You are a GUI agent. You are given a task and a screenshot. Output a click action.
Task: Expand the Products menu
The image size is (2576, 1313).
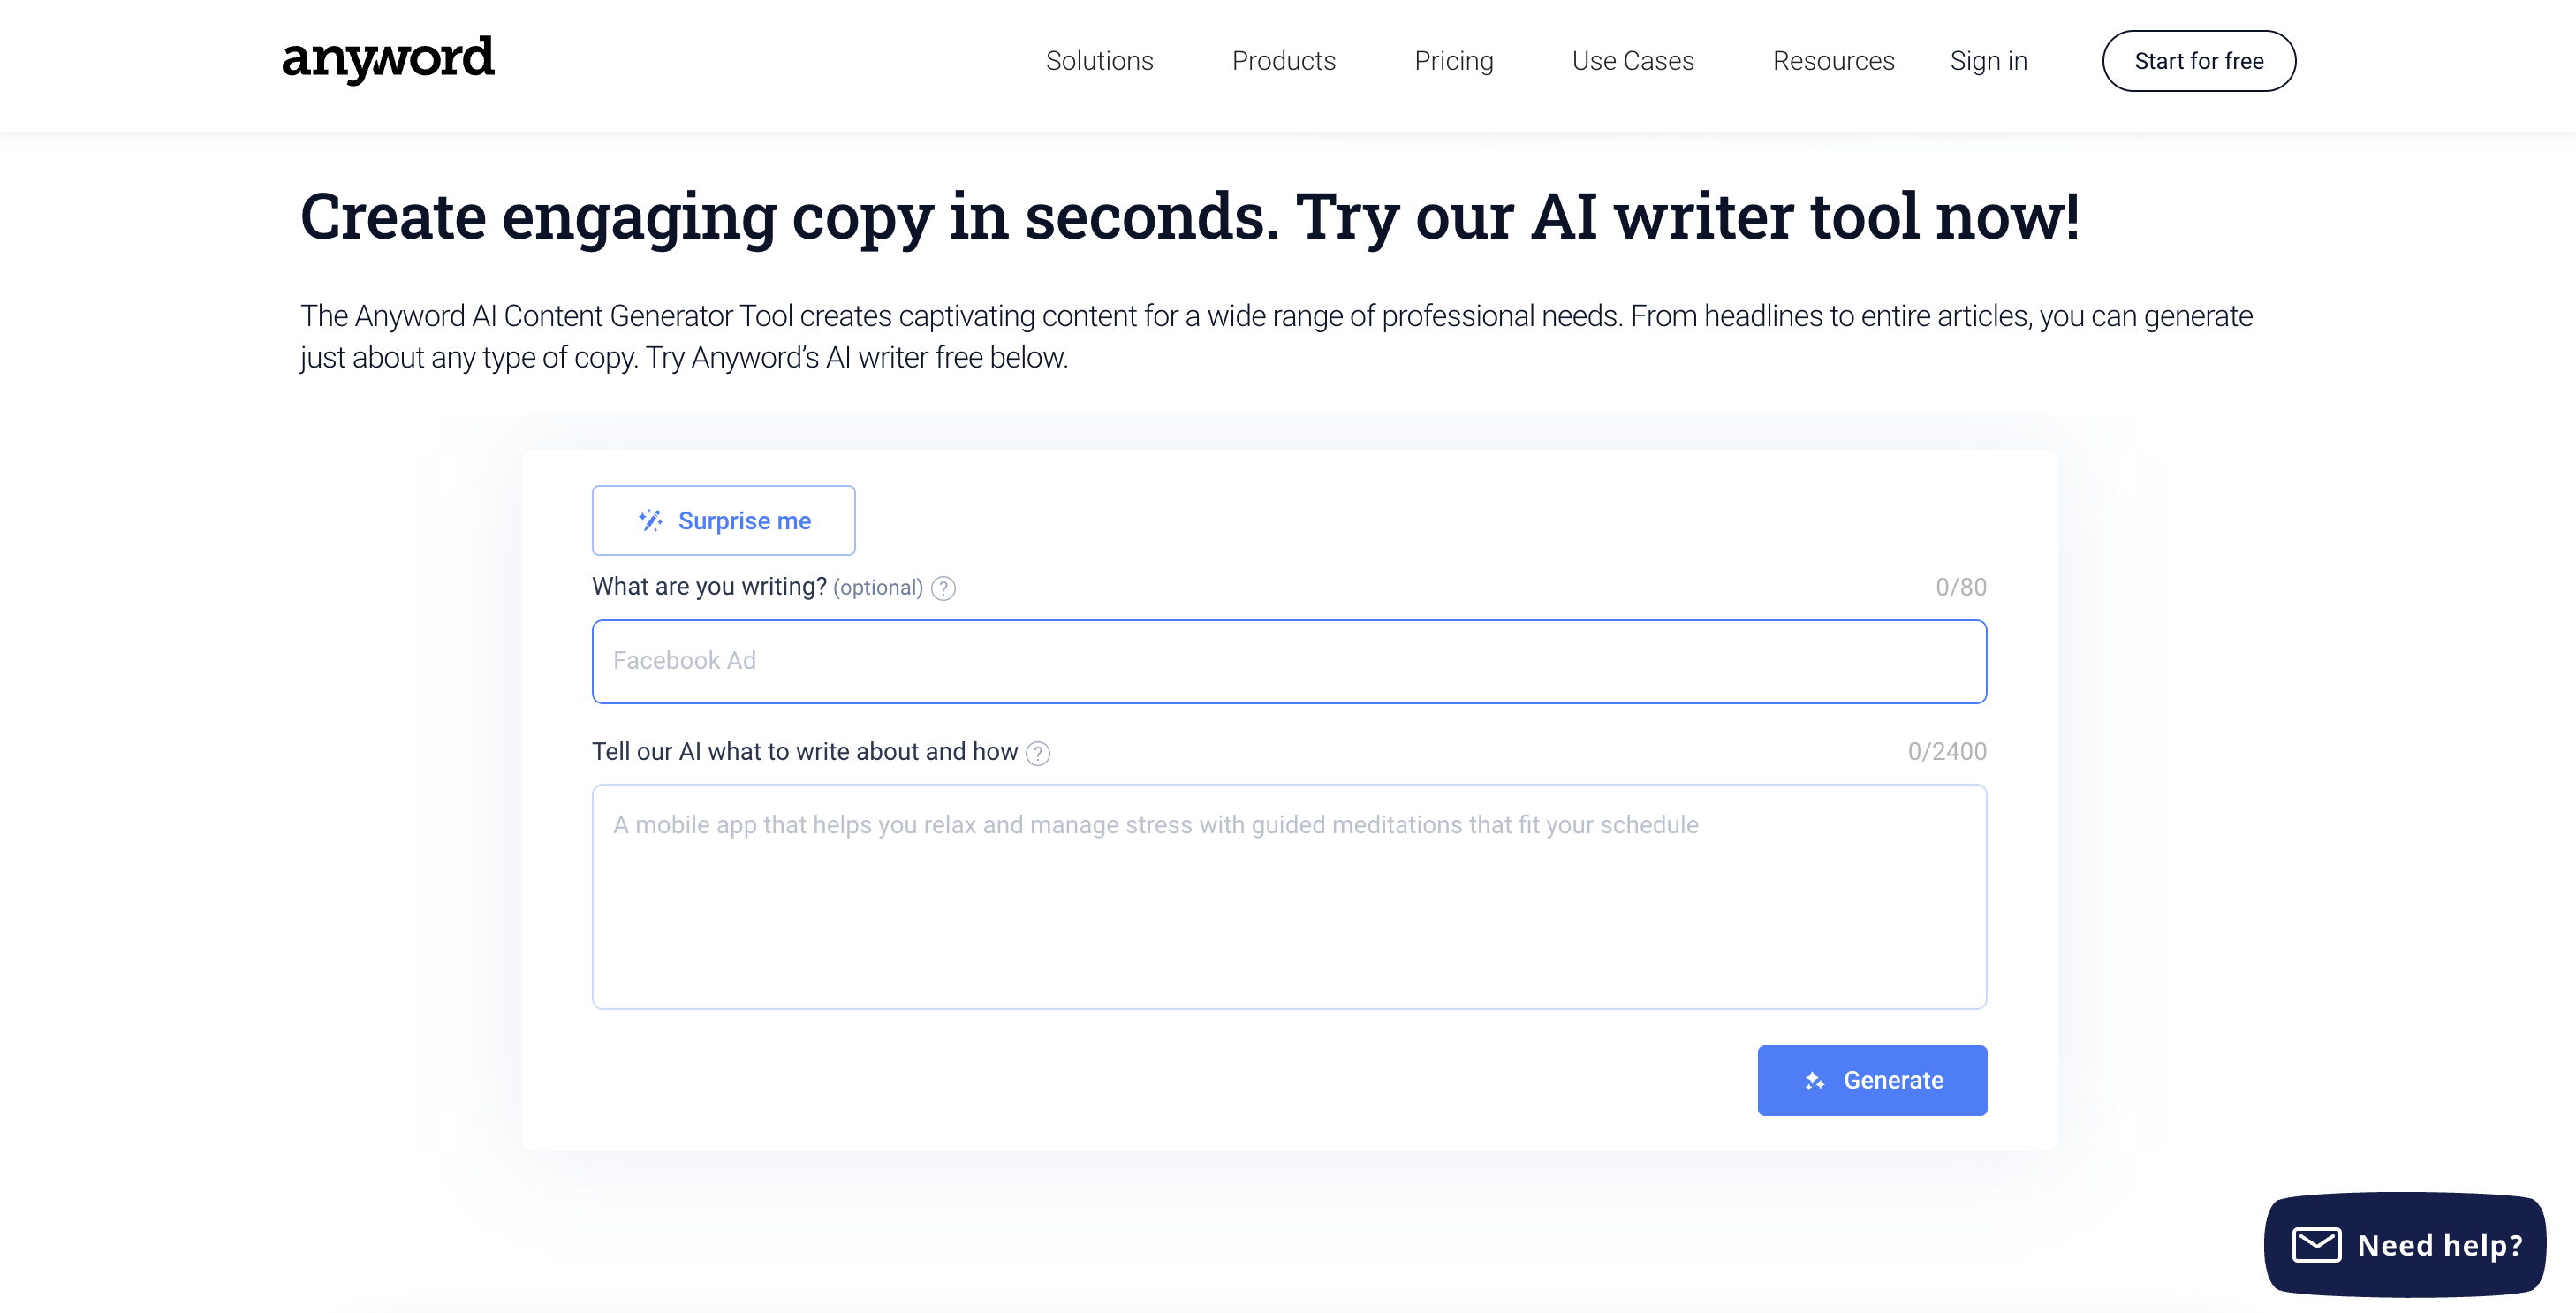click(x=1283, y=61)
